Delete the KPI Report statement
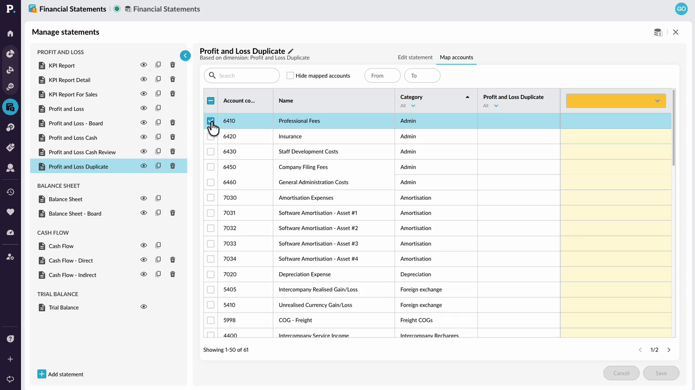This screenshot has height=390, width=695. click(172, 65)
